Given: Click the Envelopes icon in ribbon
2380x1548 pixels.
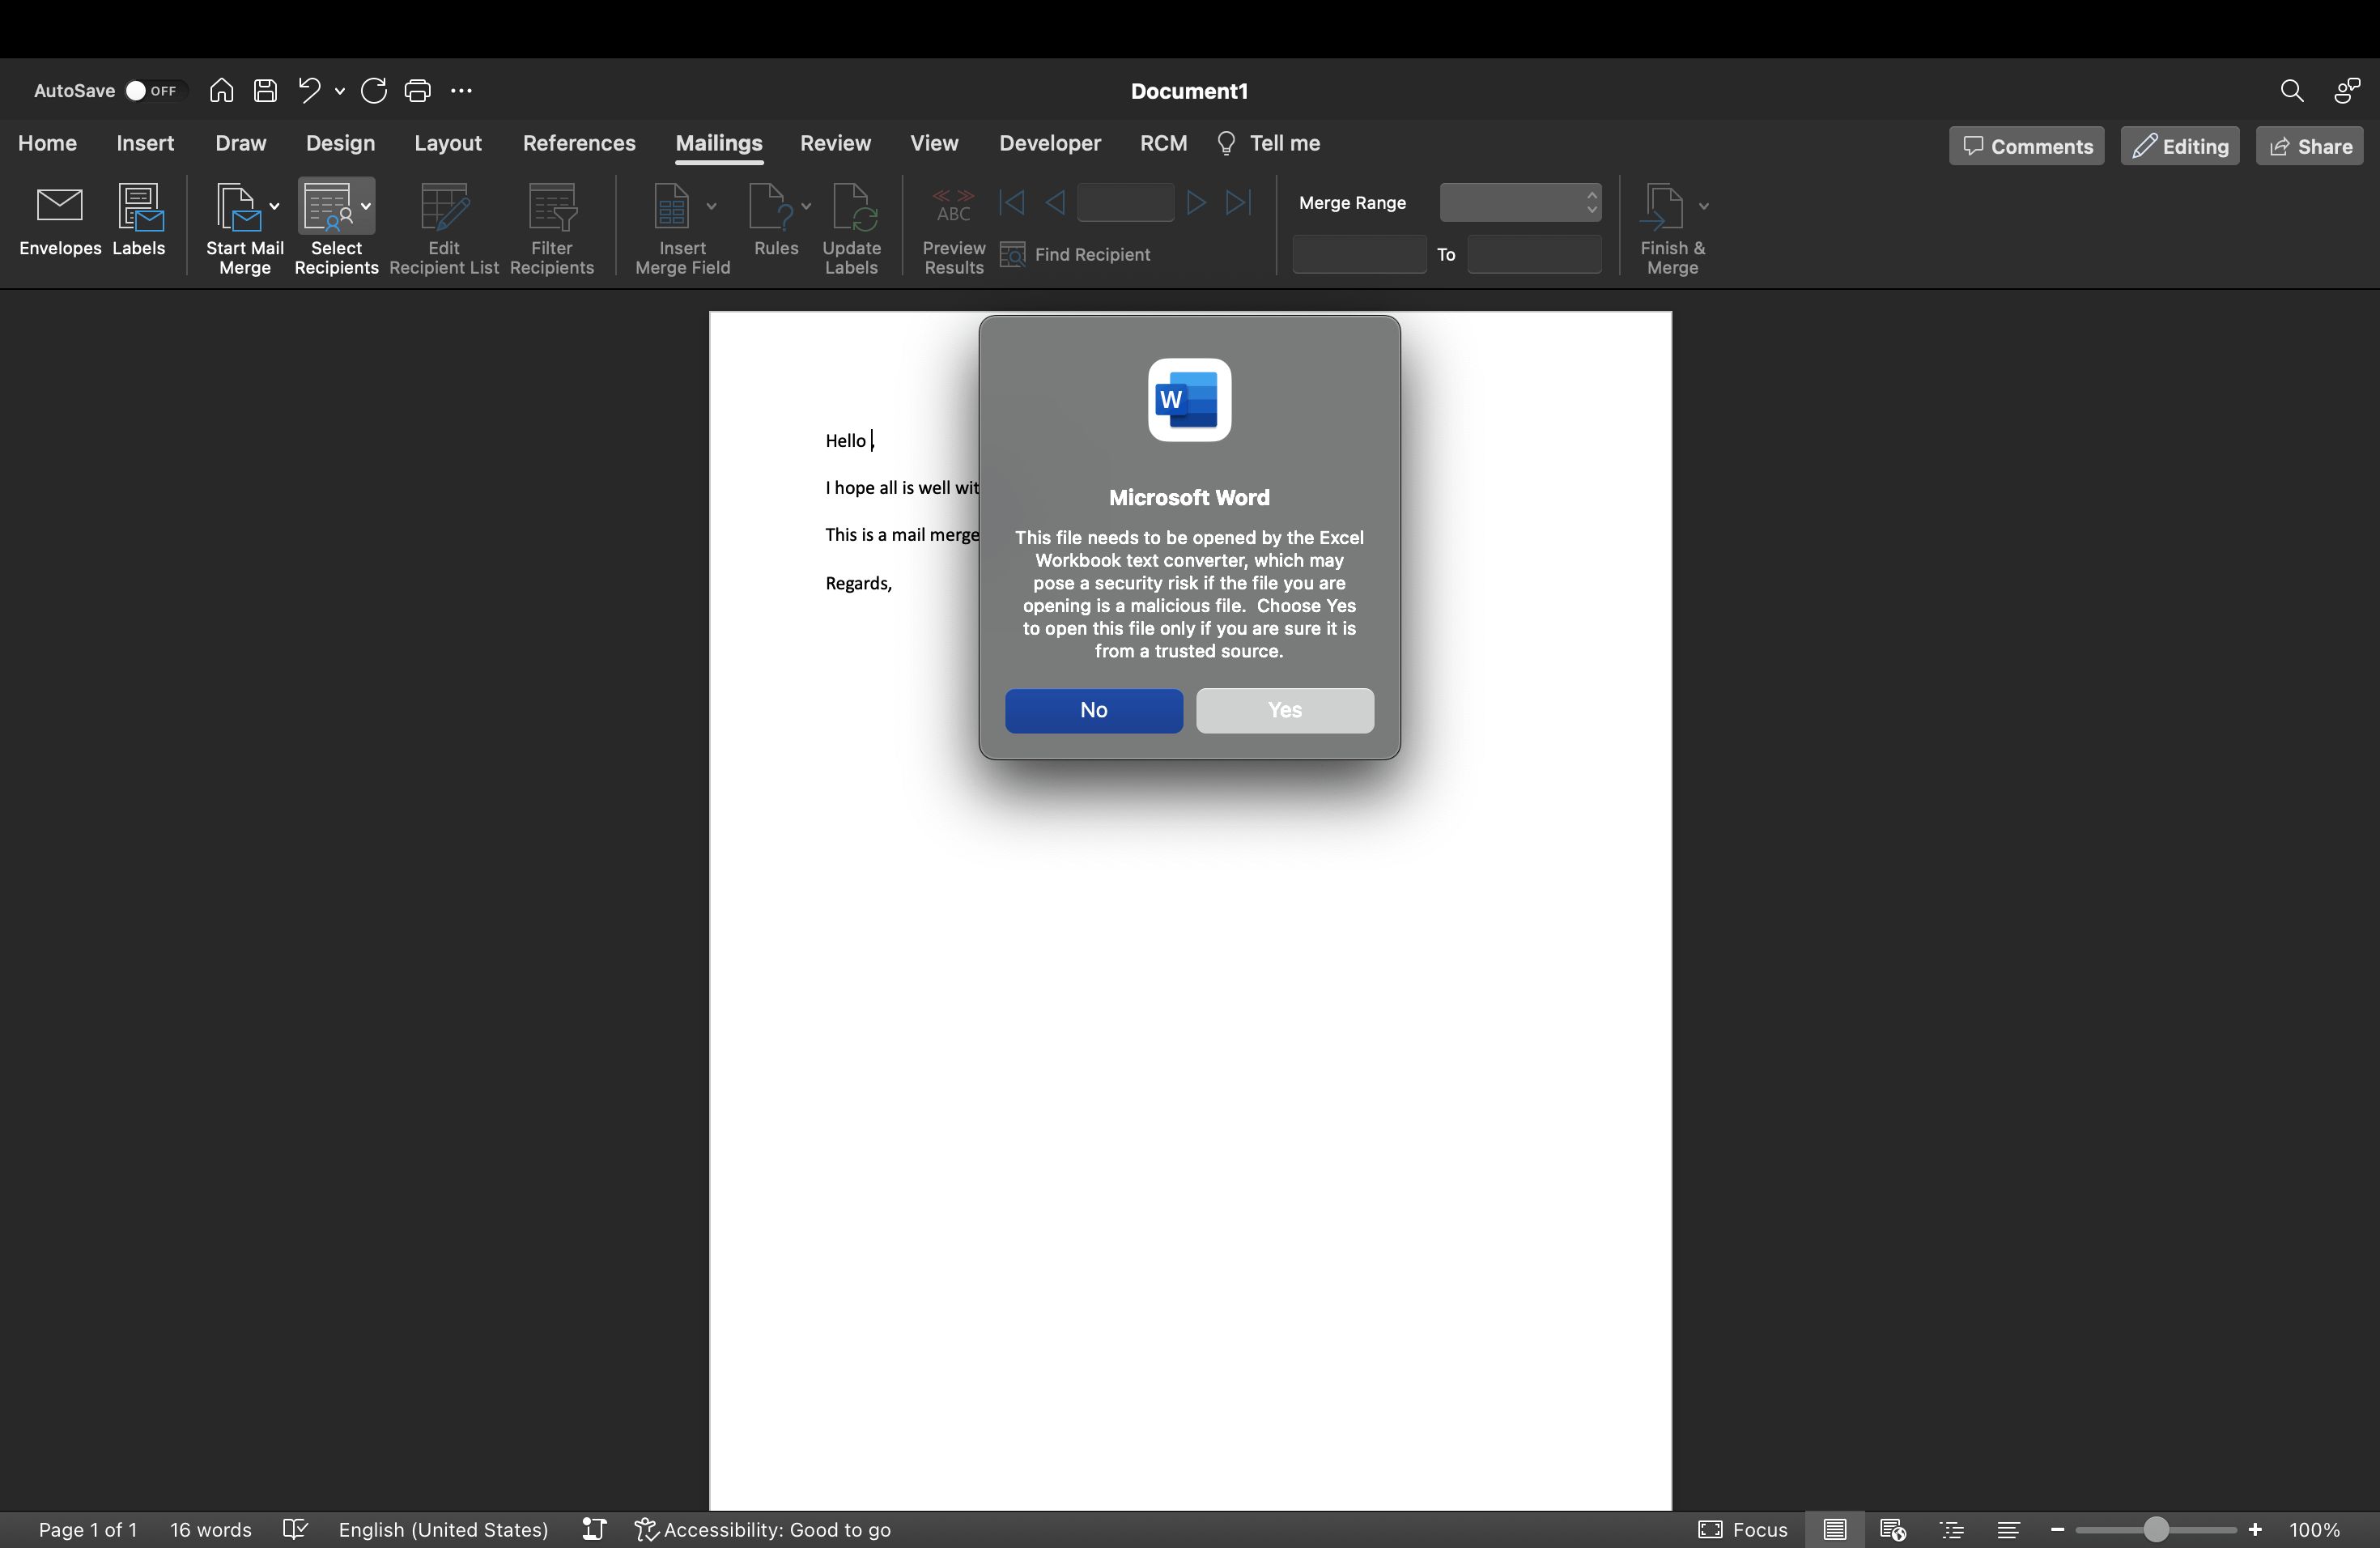Looking at the screenshot, I should (59, 206).
